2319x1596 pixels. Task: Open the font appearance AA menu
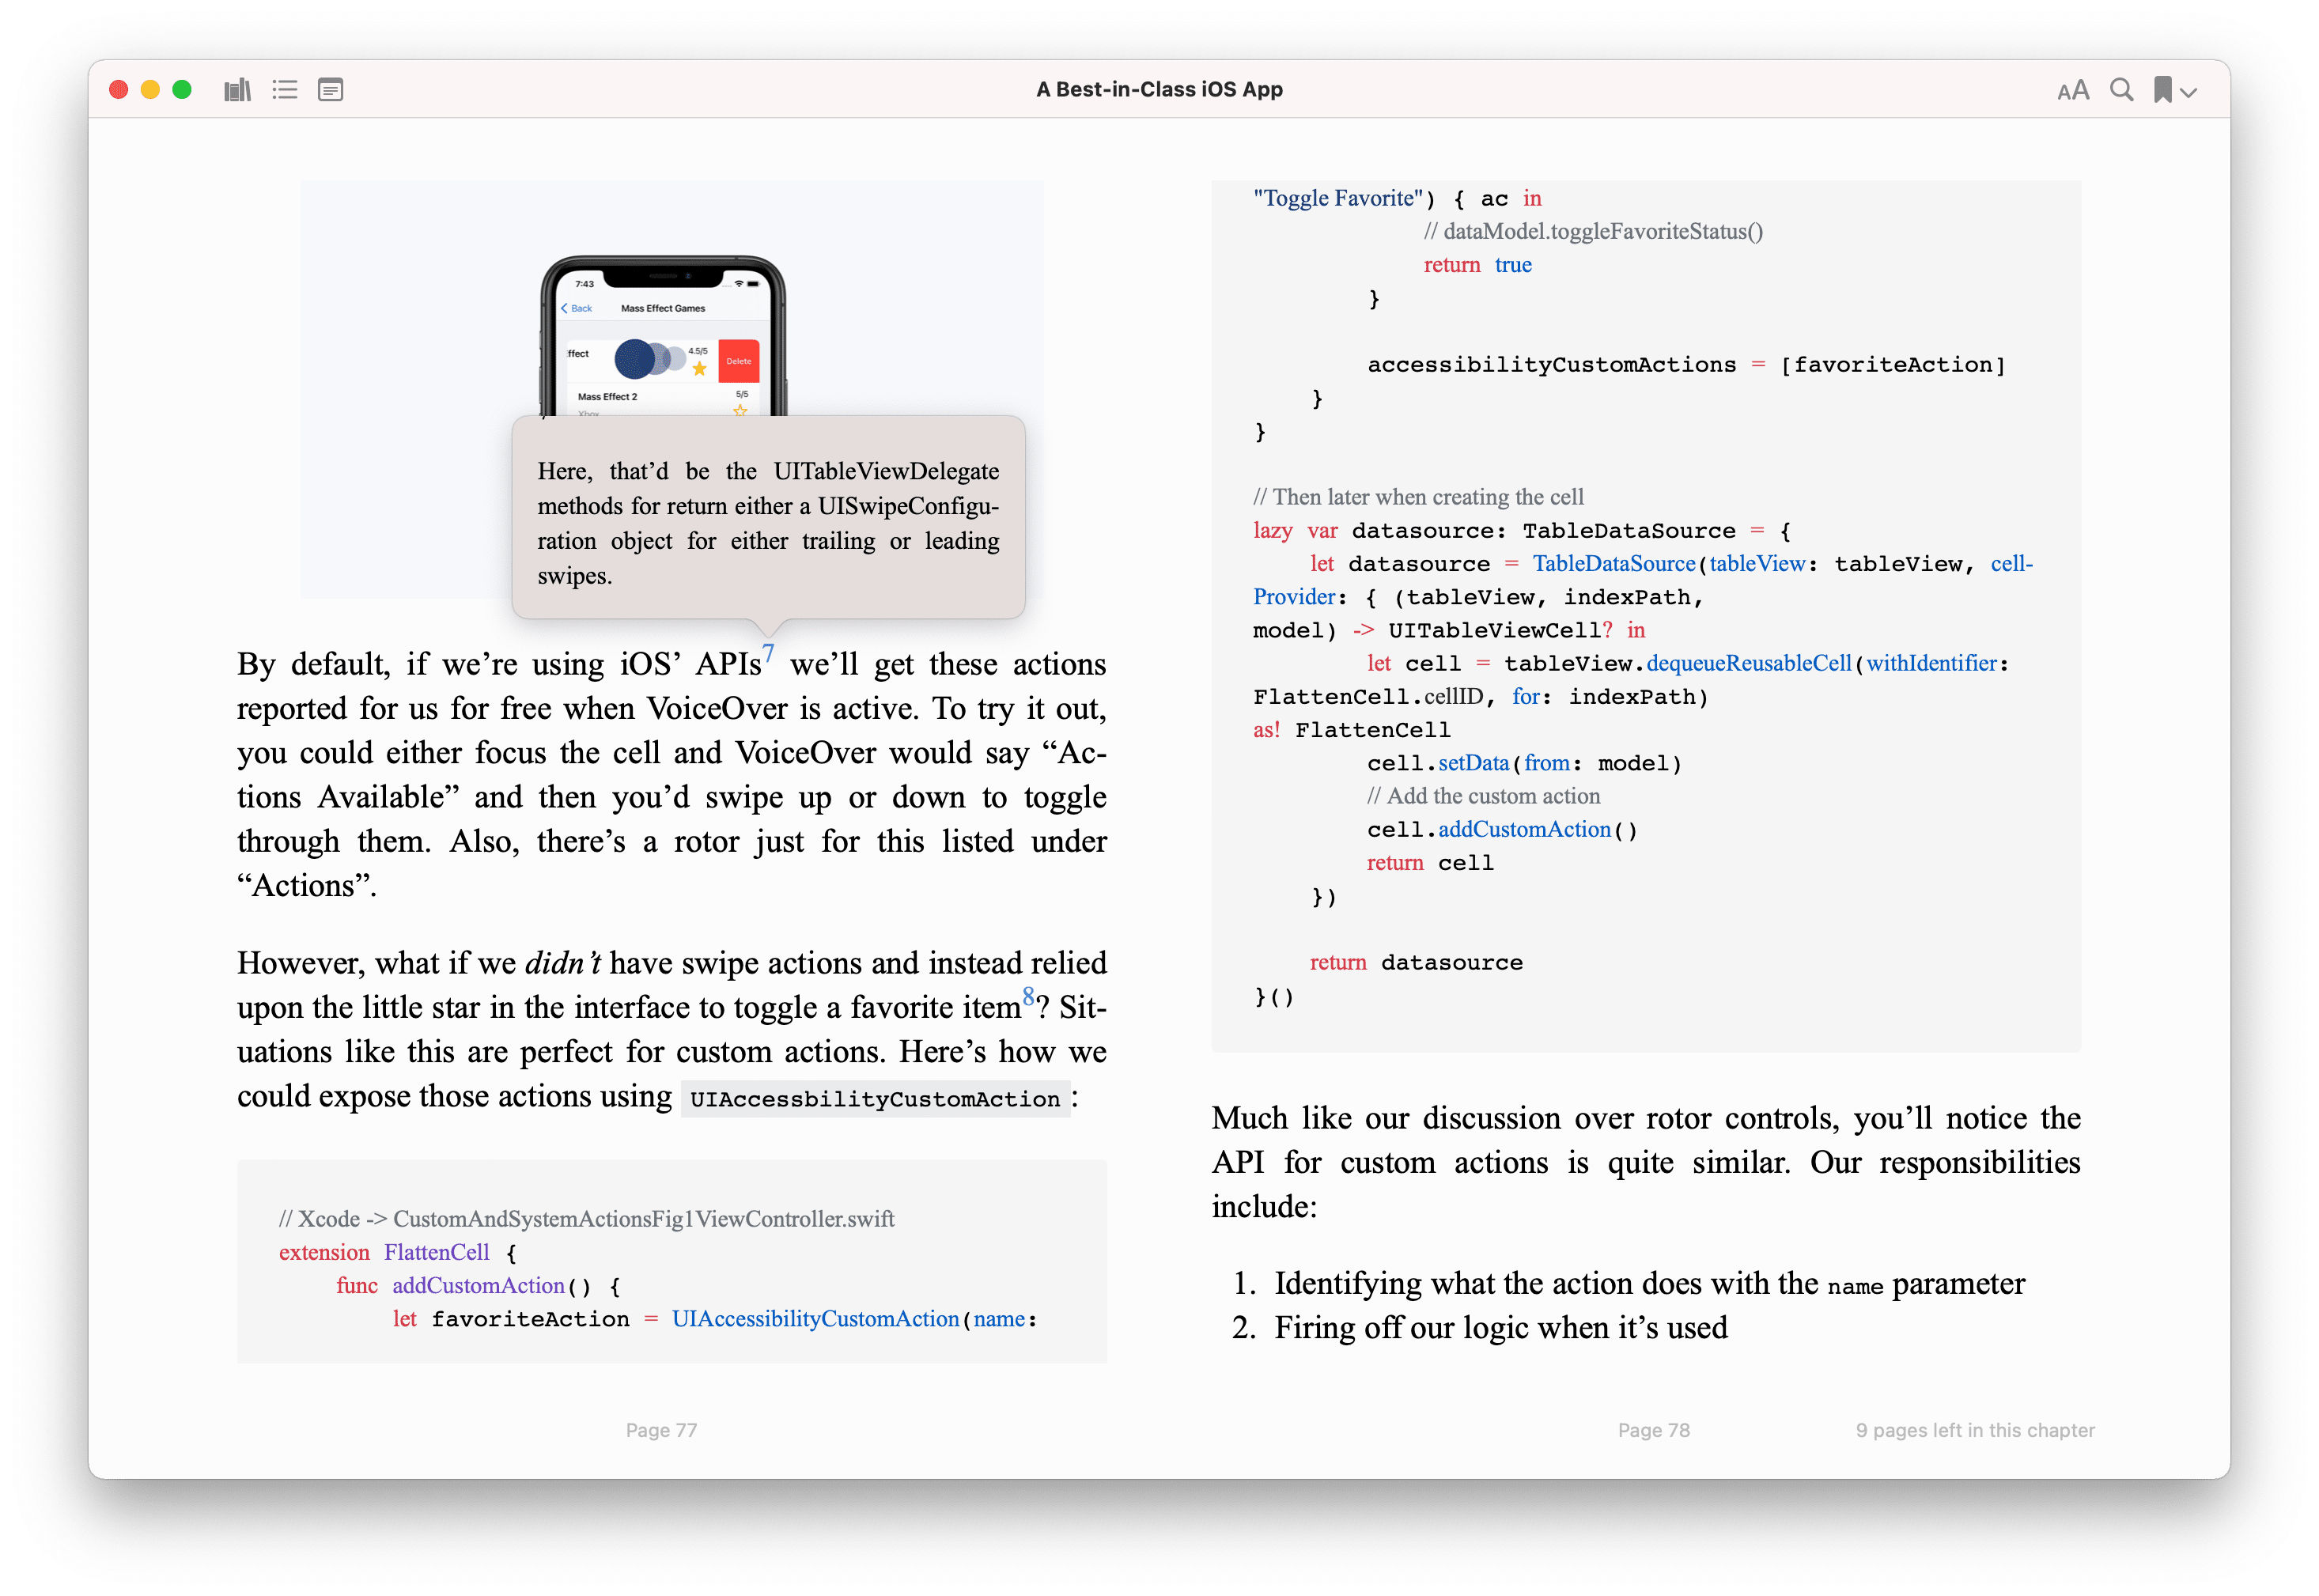(2073, 90)
